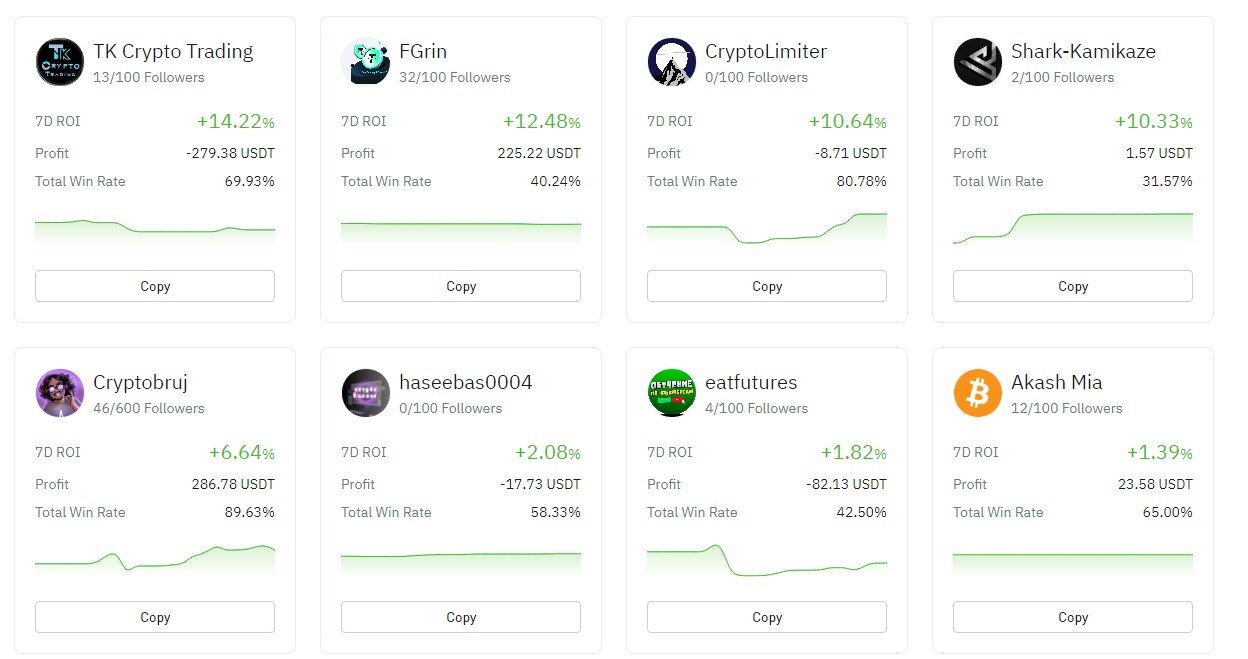Click Cryptobruj purple avatar
Screen dimensions: 1248x659
[60, 393]
